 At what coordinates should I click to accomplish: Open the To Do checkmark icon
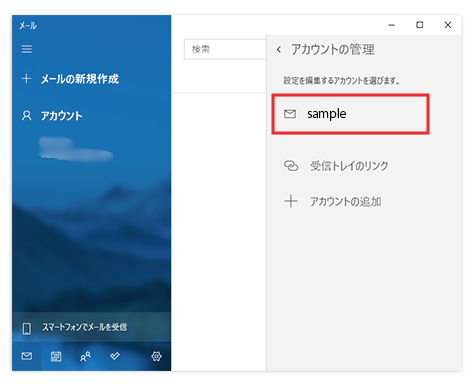tap(115, 356)
